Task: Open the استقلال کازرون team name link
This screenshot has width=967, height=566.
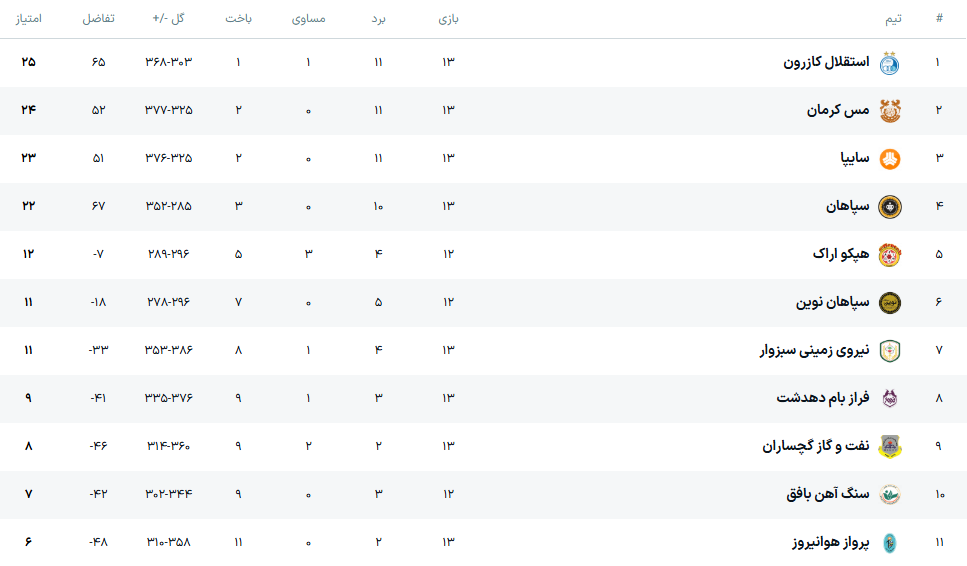Action: [826, 62]
